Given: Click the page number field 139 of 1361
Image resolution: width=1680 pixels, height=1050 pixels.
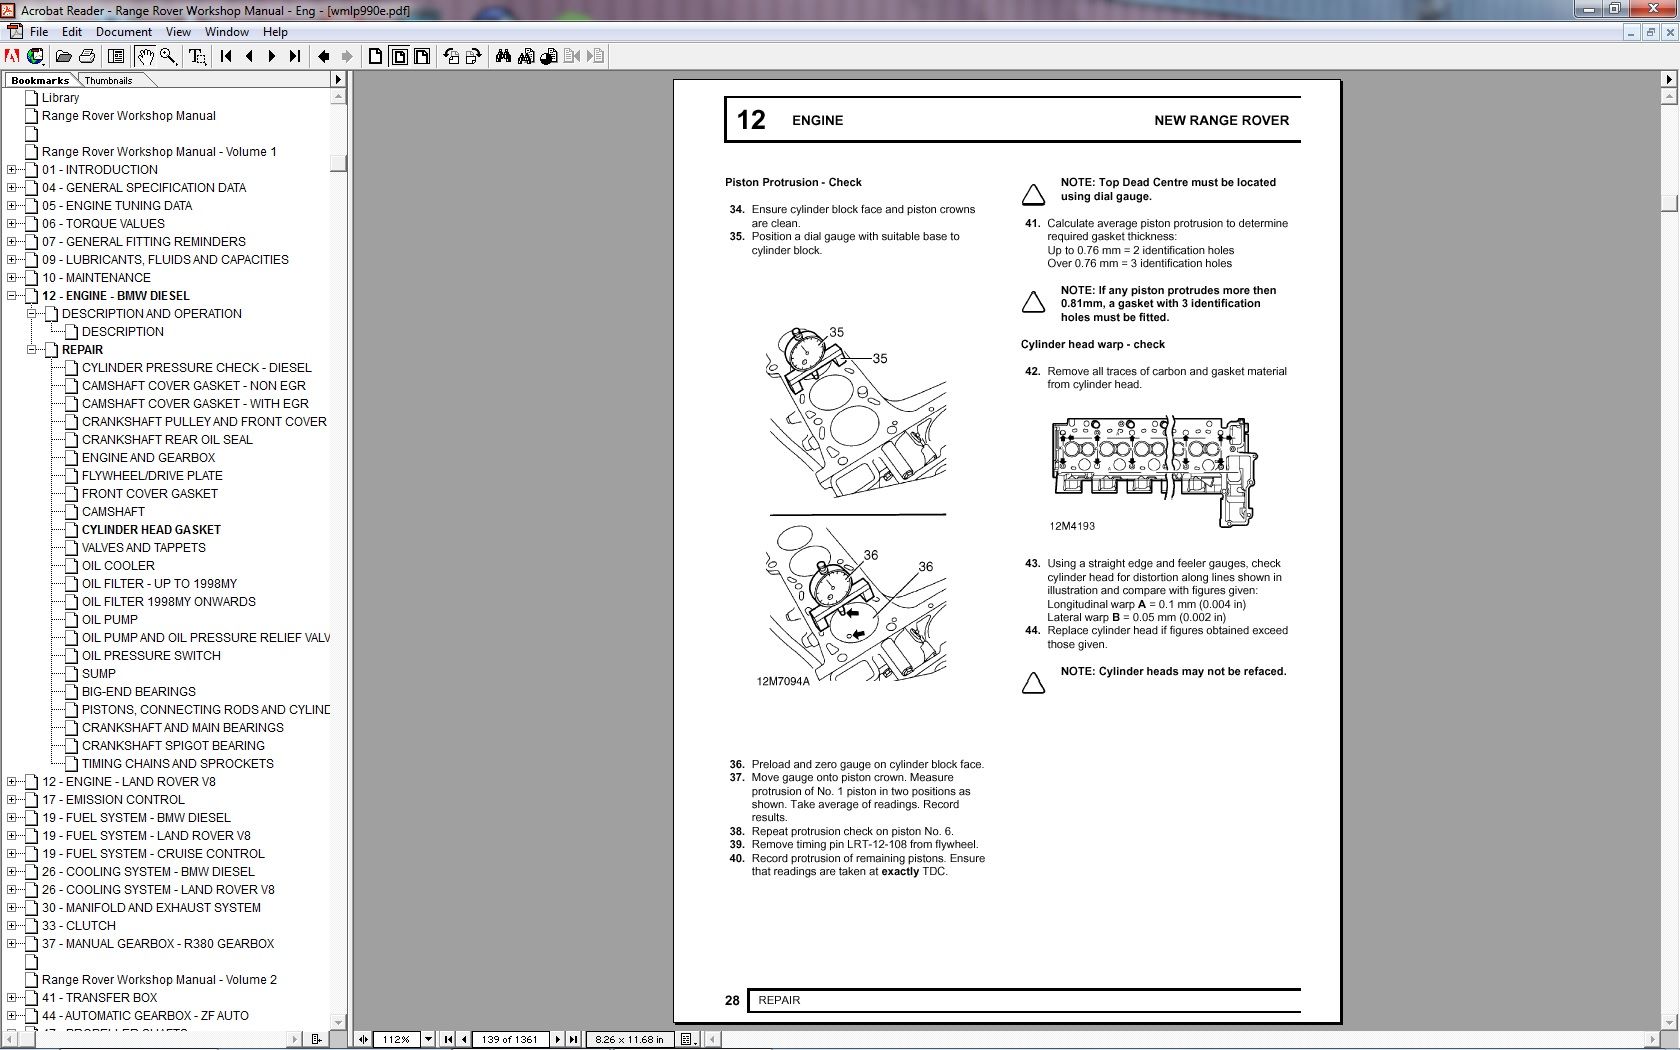Looking at the screenshot, I should [x=510, y=1039].
